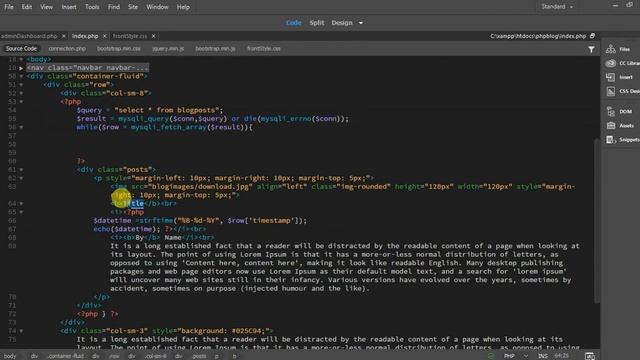The height and width of the screenshot is (360, 640).
Task: Open related file bootstrap.min.js
Action: click(x=215, y=49)
